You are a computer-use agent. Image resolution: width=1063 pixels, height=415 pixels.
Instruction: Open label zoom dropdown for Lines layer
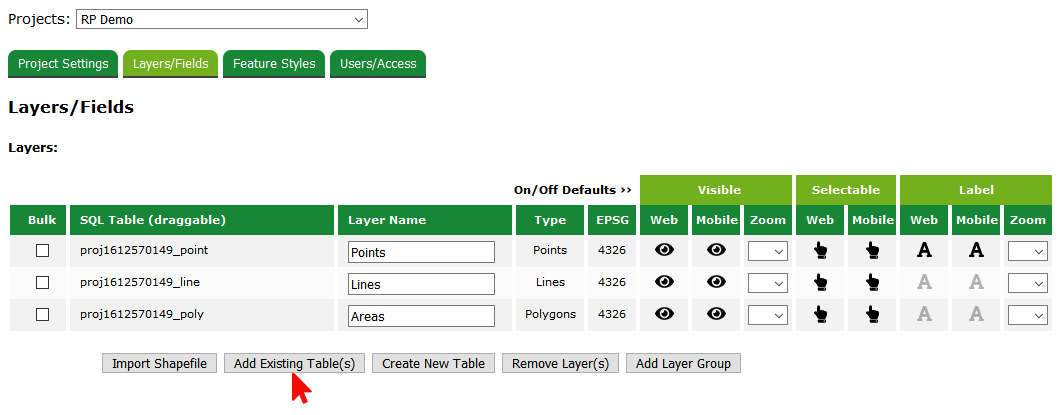[x=1027, y=283]
